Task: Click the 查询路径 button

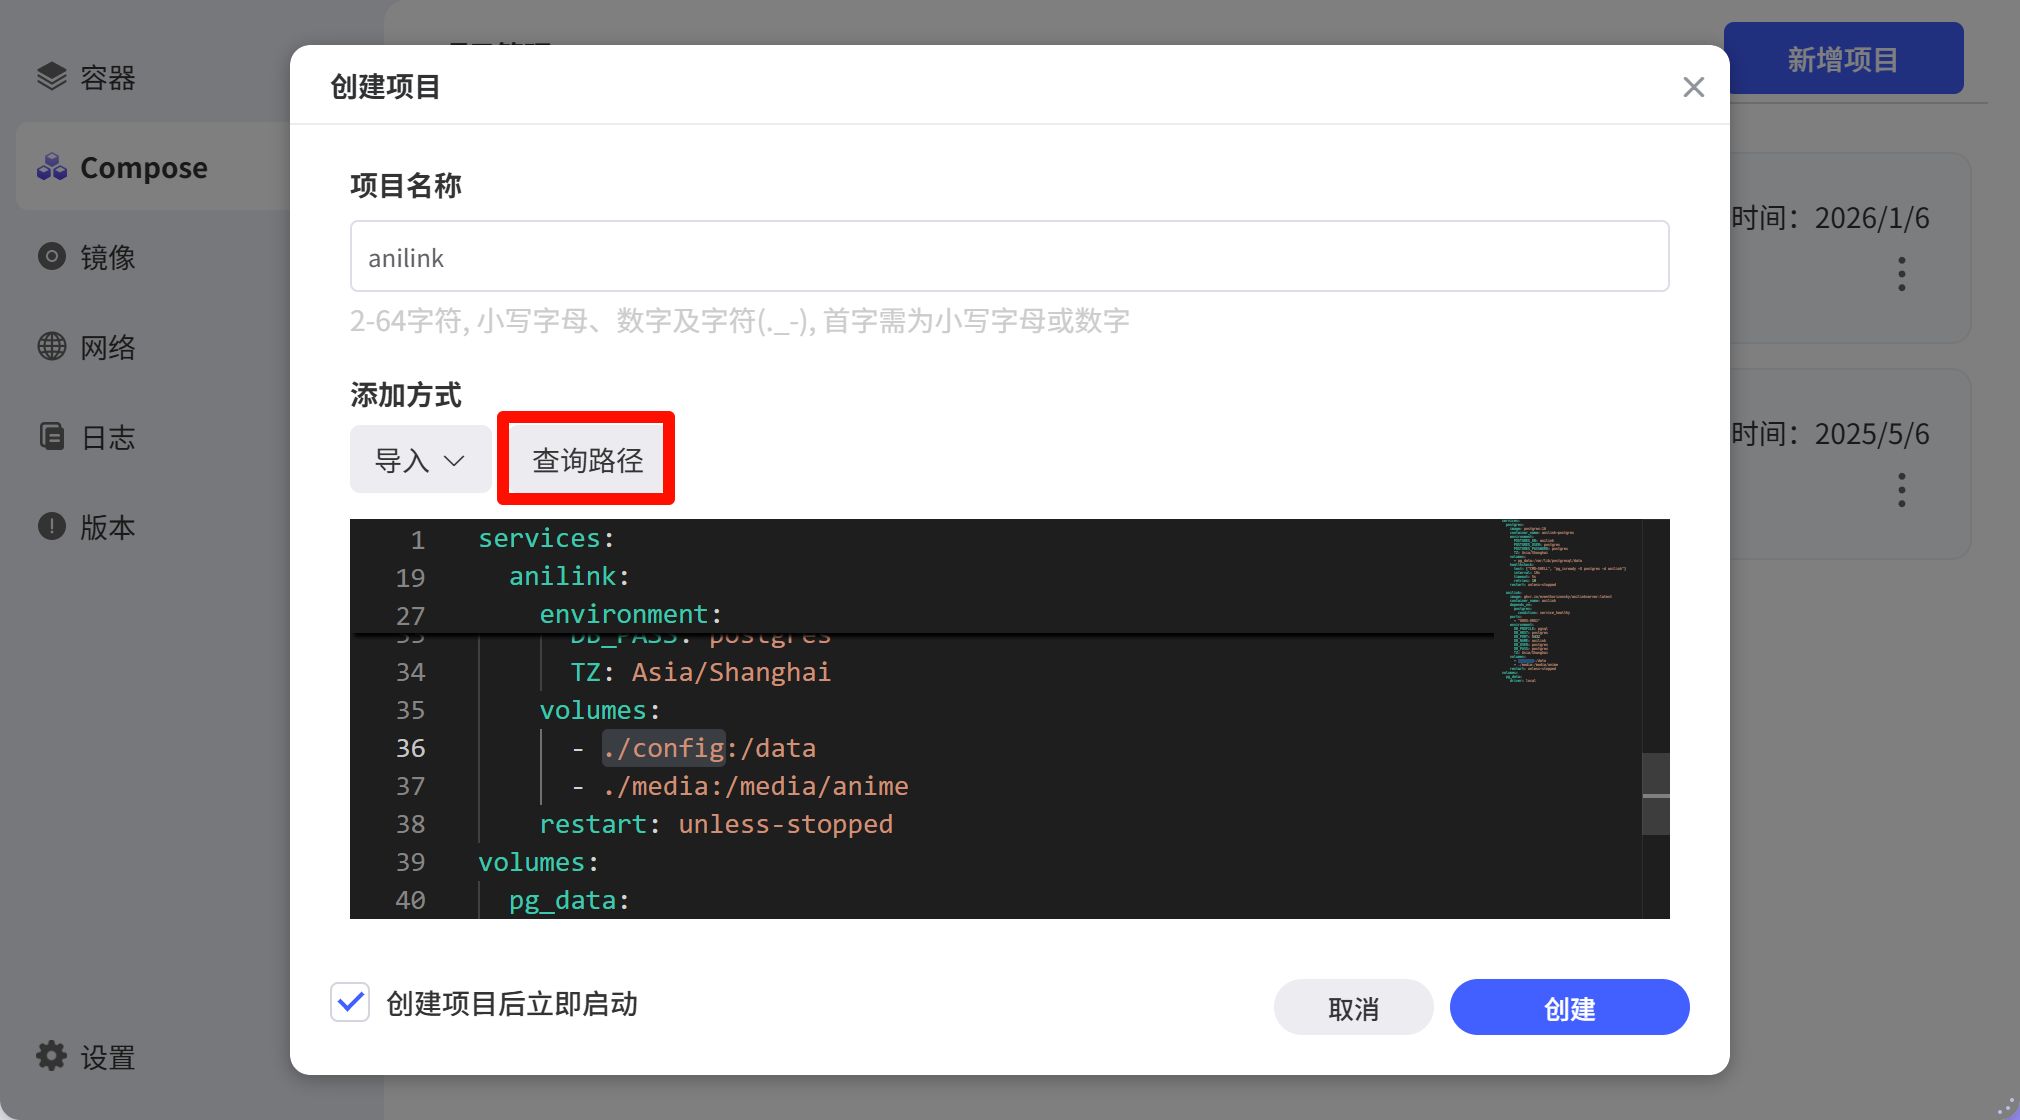Action: 587,460
